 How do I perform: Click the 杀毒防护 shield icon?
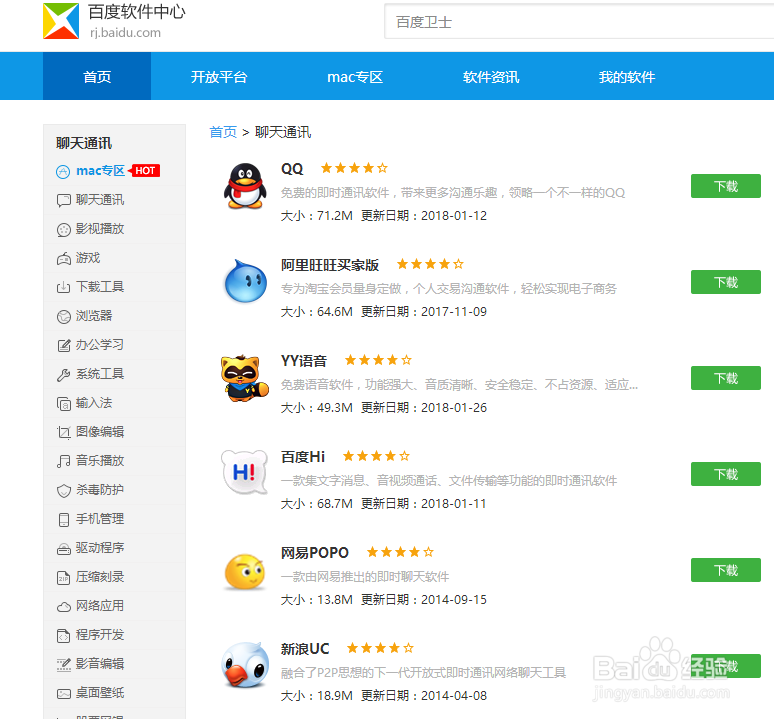click(x=64, y=491)
